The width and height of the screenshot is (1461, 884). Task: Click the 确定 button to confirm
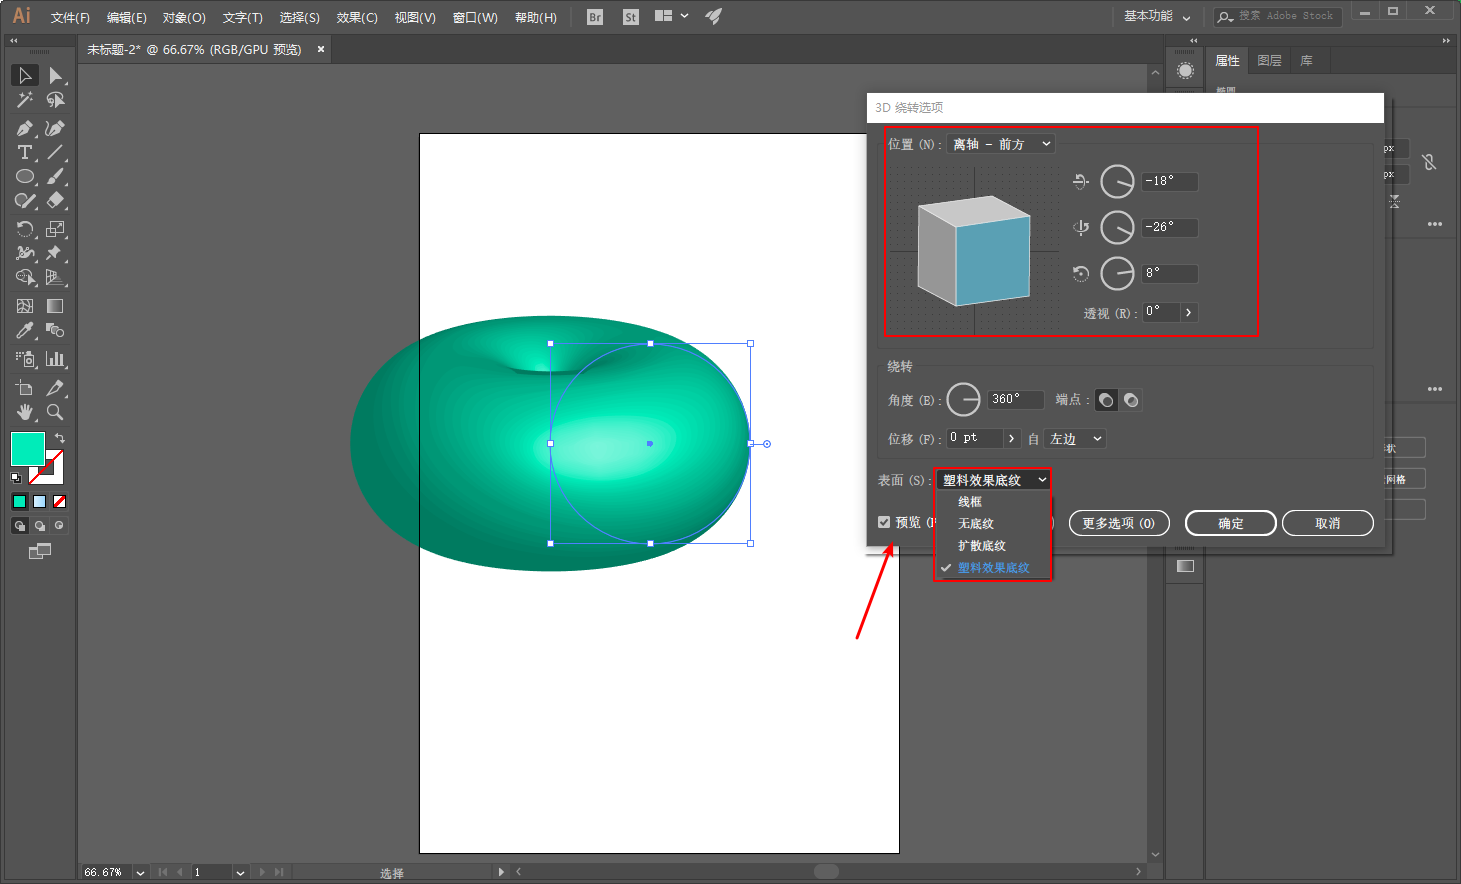pos(1230,522)
